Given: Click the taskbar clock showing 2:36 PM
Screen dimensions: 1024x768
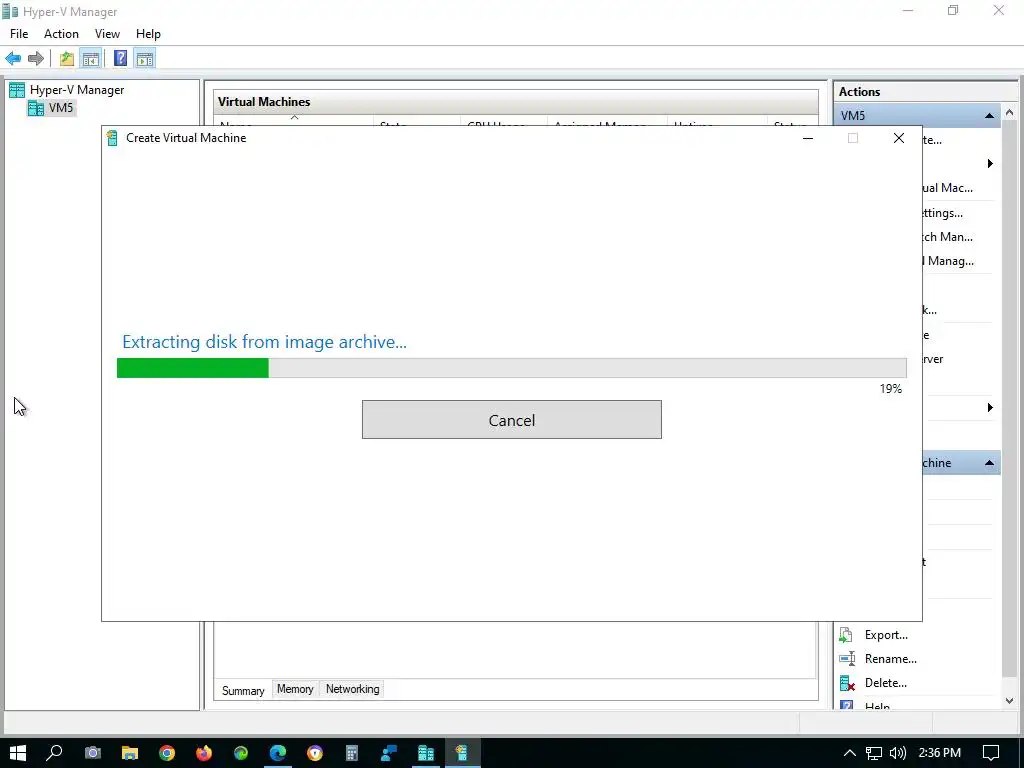Looking at the screenshot, I should (940, 753).
